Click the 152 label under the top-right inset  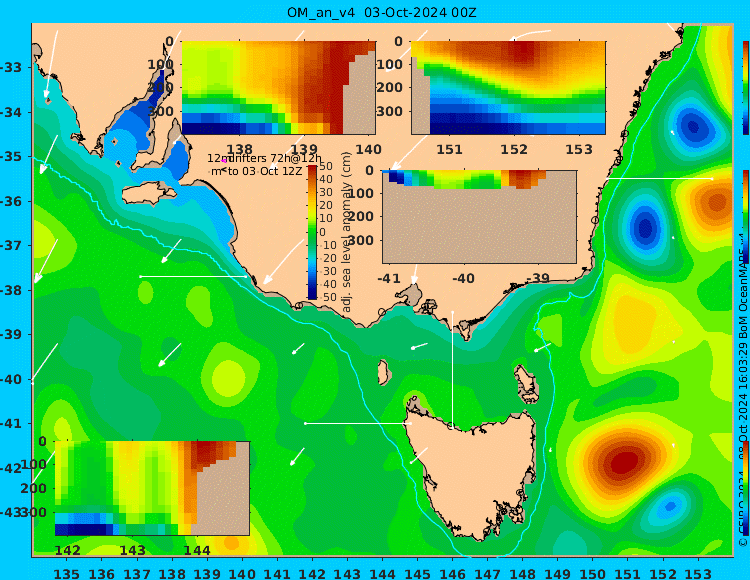click(x=514, y=149)
